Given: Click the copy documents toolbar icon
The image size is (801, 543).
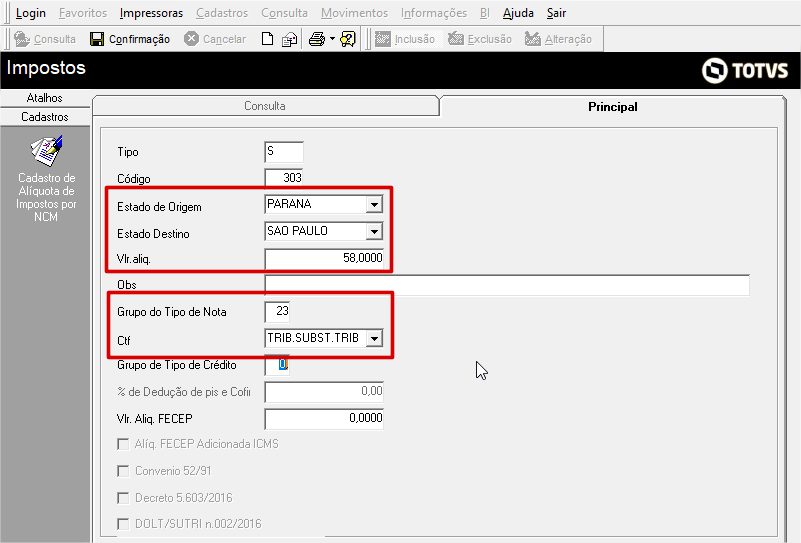Looking at the screenshot, I should click(290, 39).
